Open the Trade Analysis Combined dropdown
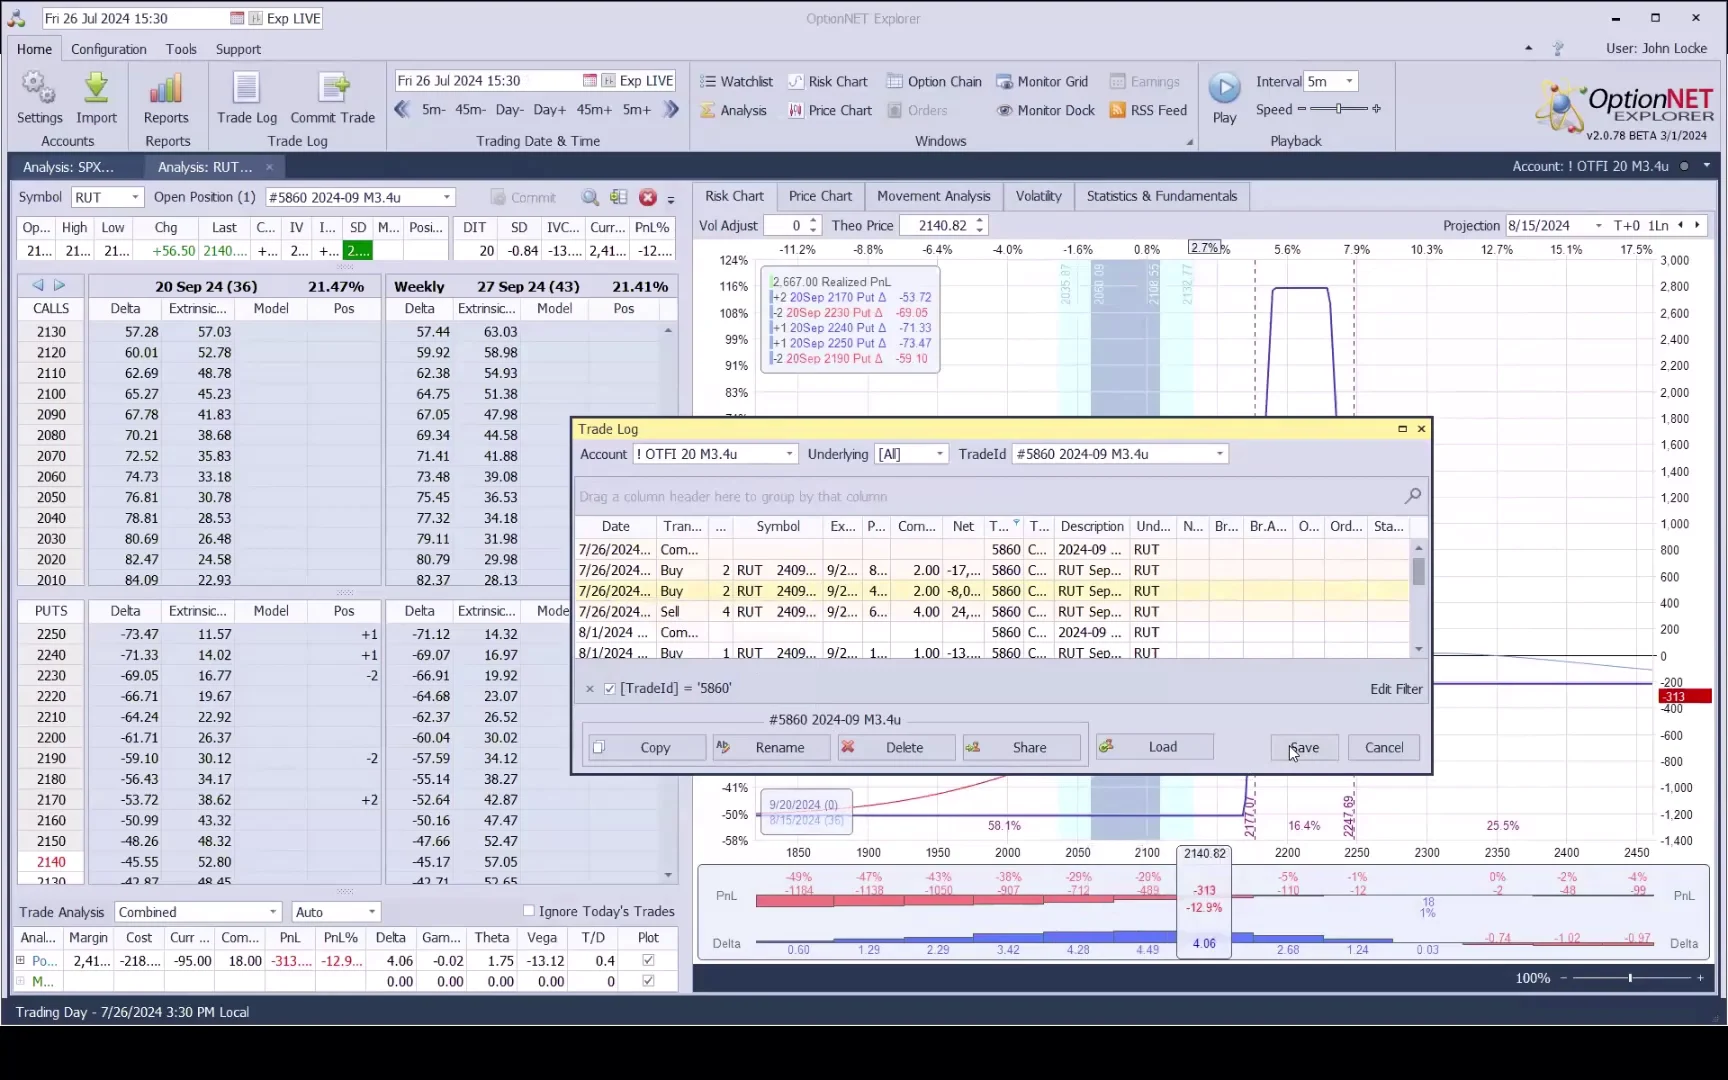The width and height of the screenshot is (1728, 1080). 273,912
